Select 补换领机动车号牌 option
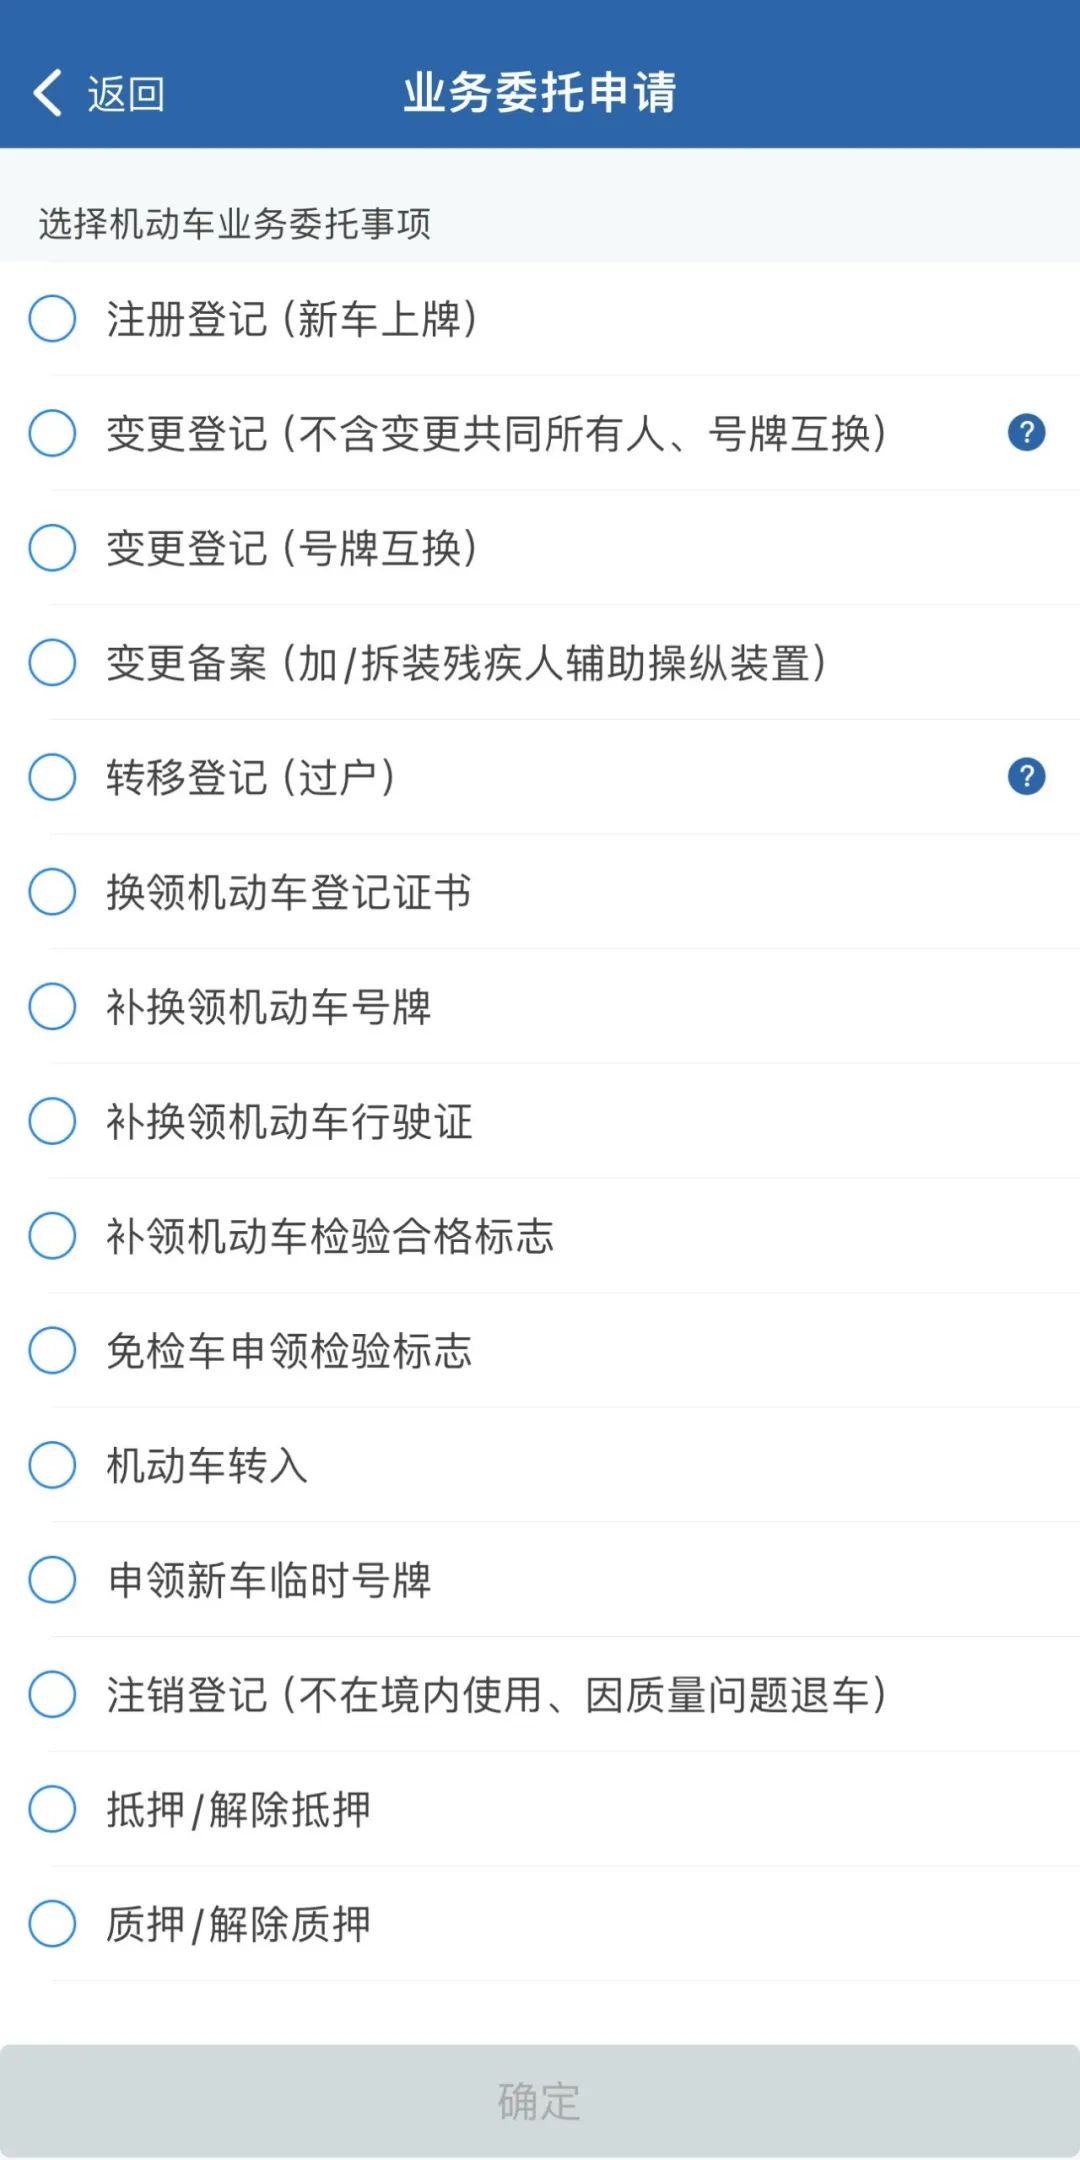Viewport: 1080px width, 2160px height. point(52,1006)
